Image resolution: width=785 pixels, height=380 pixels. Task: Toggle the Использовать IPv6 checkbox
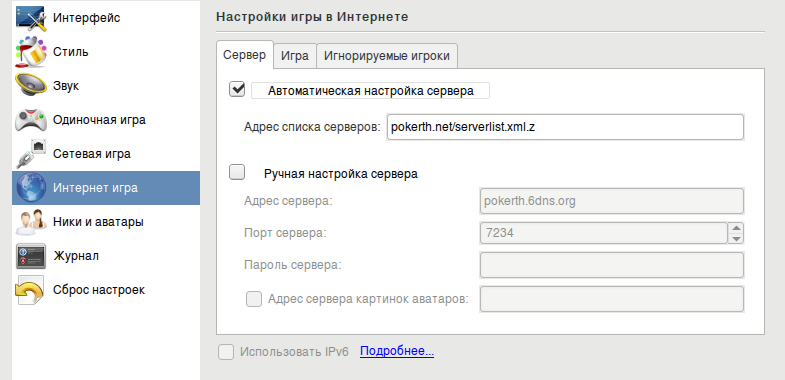tap(226, 351)
